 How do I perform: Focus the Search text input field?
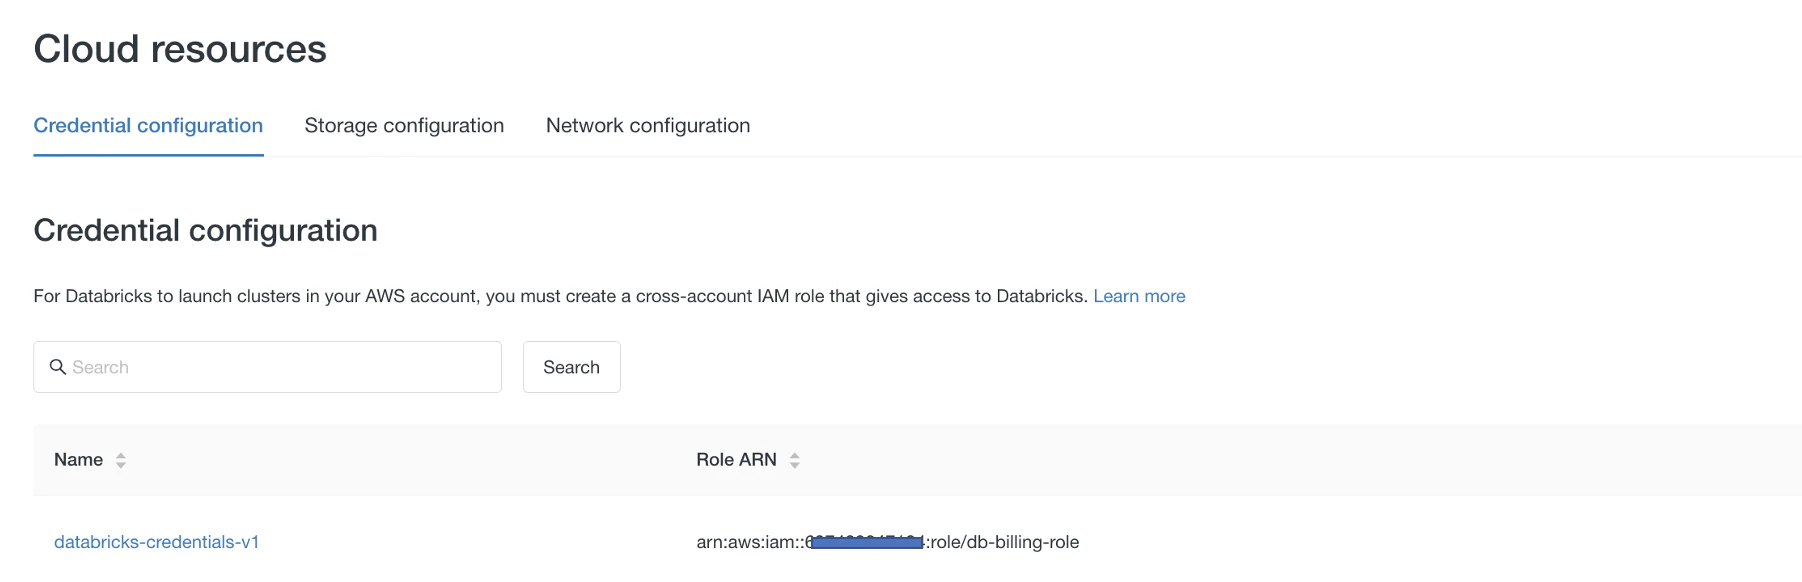point(267,367)
